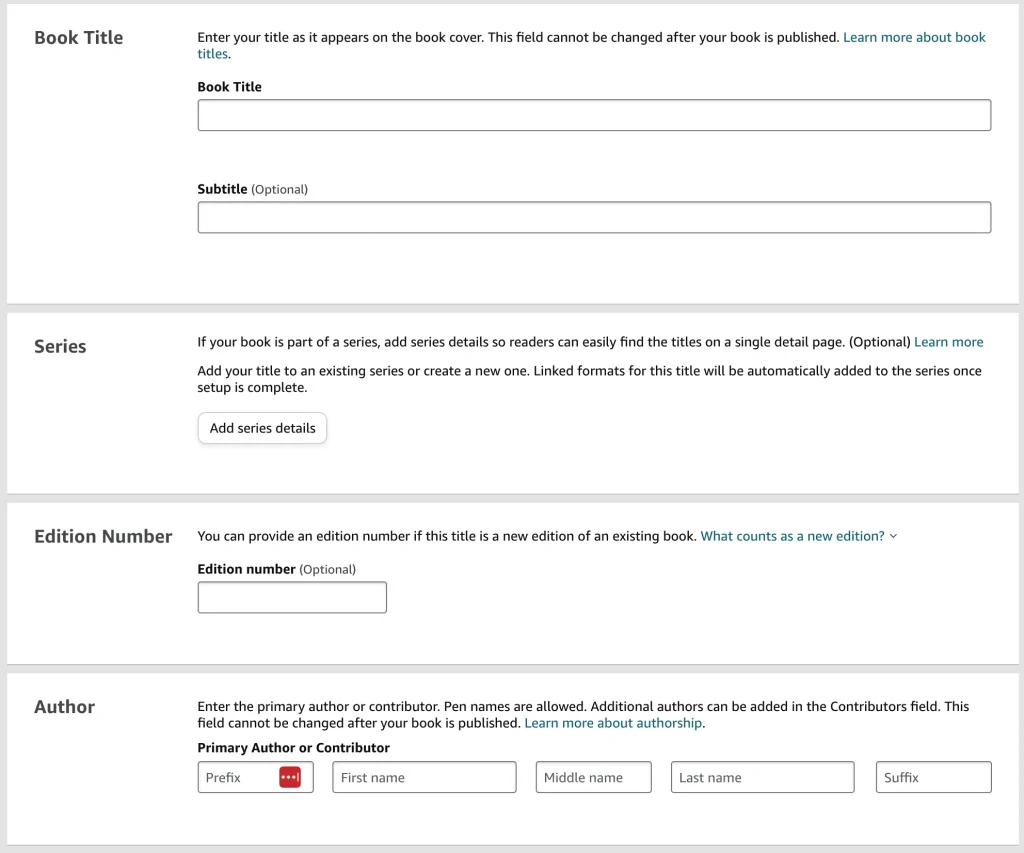
Task: Select the 'Book Title' section heading
Action: [x=78, y=38]
